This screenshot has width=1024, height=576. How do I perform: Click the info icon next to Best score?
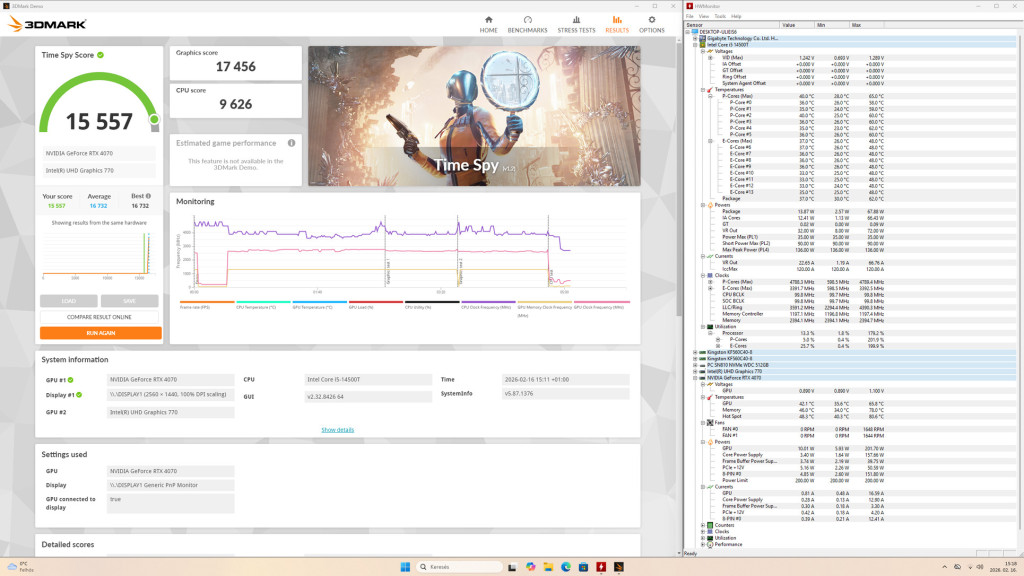(148, 196)
